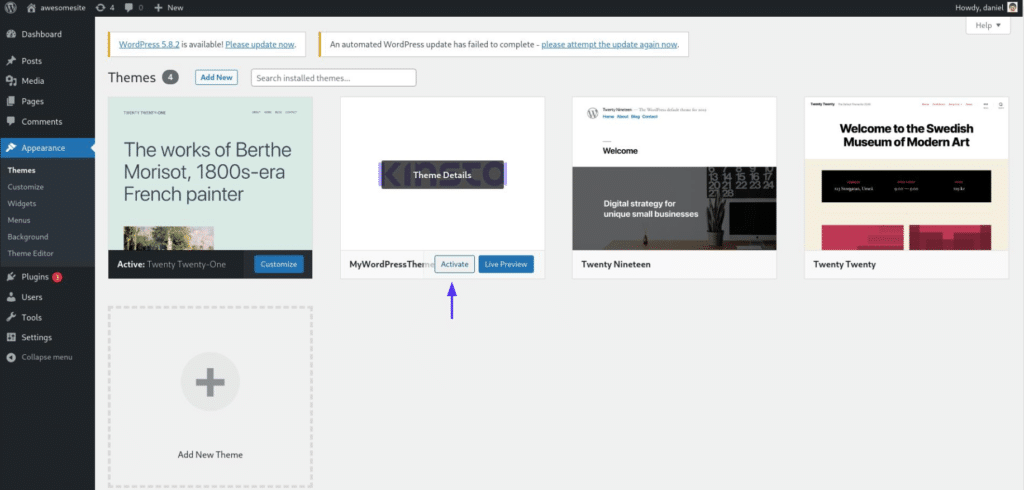The height and width of the screenshot is (490, 1024).
Task: Open Menus under Appearance
Action: 19,220
